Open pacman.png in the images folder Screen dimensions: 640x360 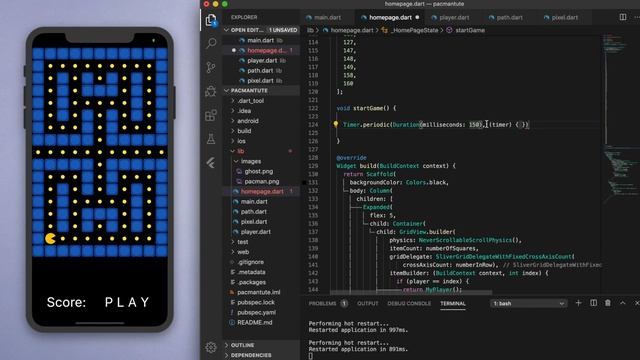(261, 181)
